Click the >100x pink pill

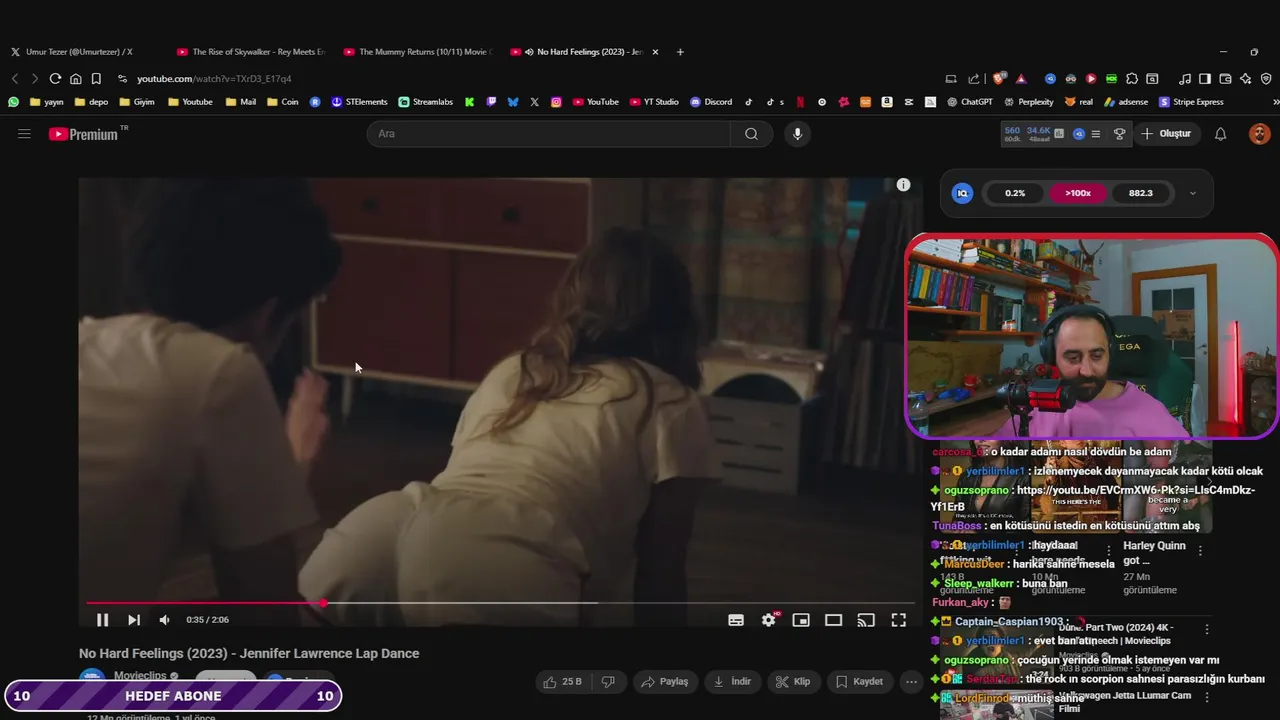(1078, 193)
